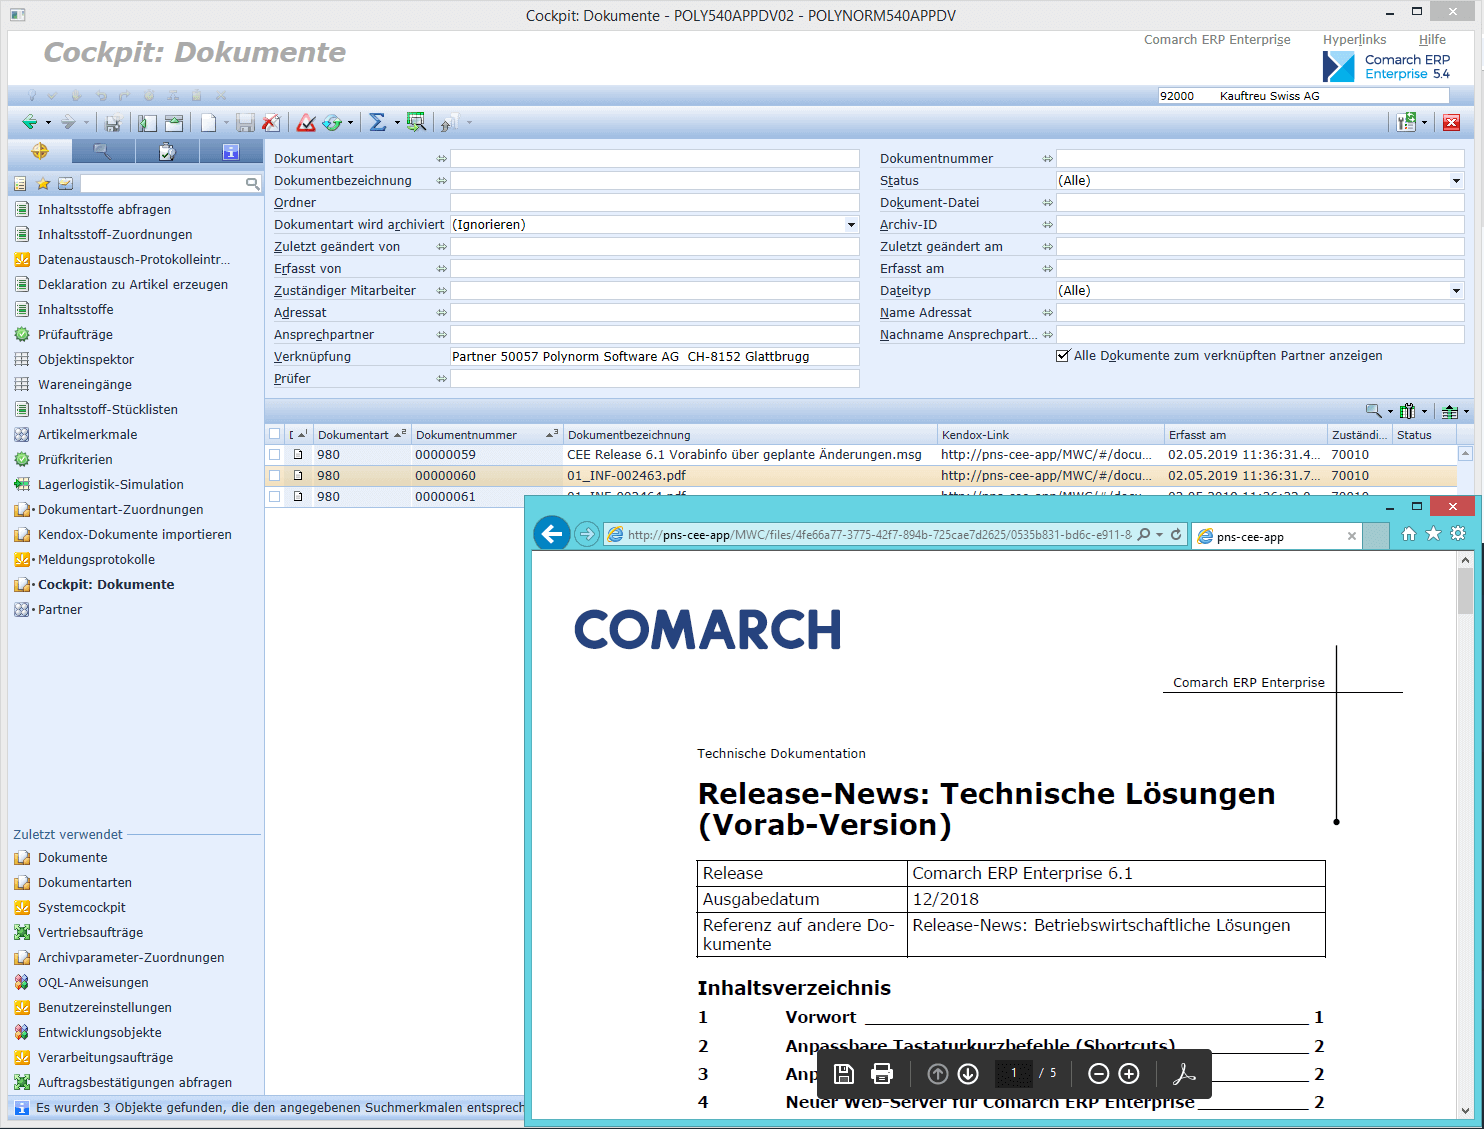Check the row checkbox for document 00000060
The image size is (1484, 1129).
click(x=274, y=476)
